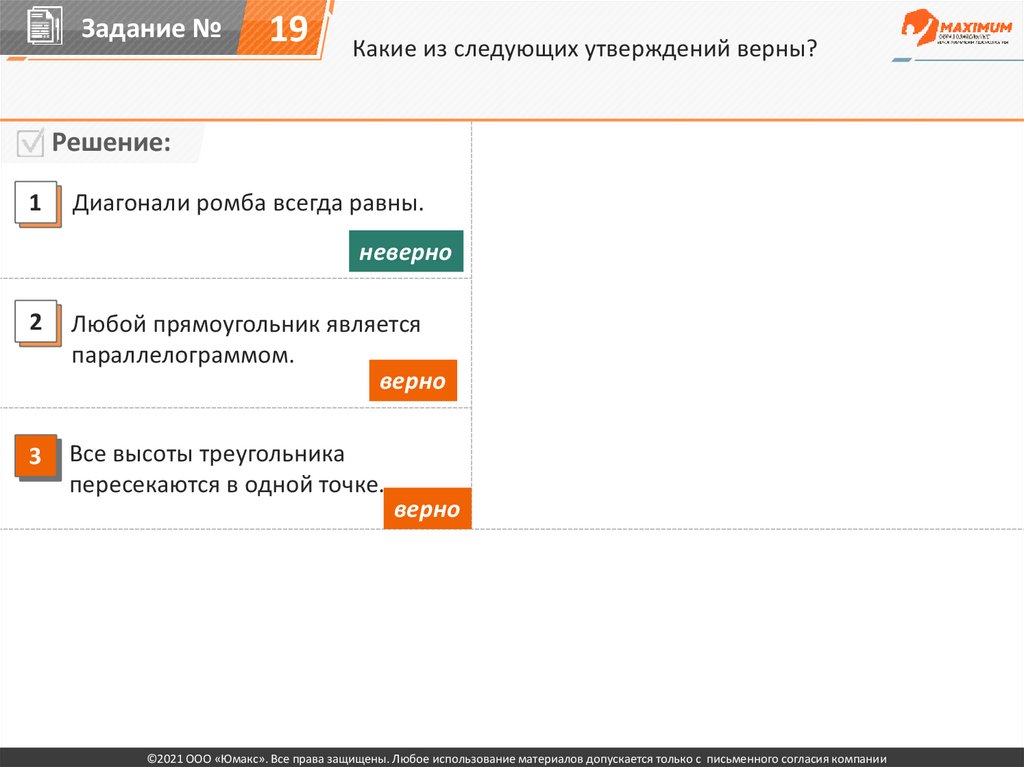
Task: Click the question Какие из следующих утверждений верны
Action: (x=584, y=49)
